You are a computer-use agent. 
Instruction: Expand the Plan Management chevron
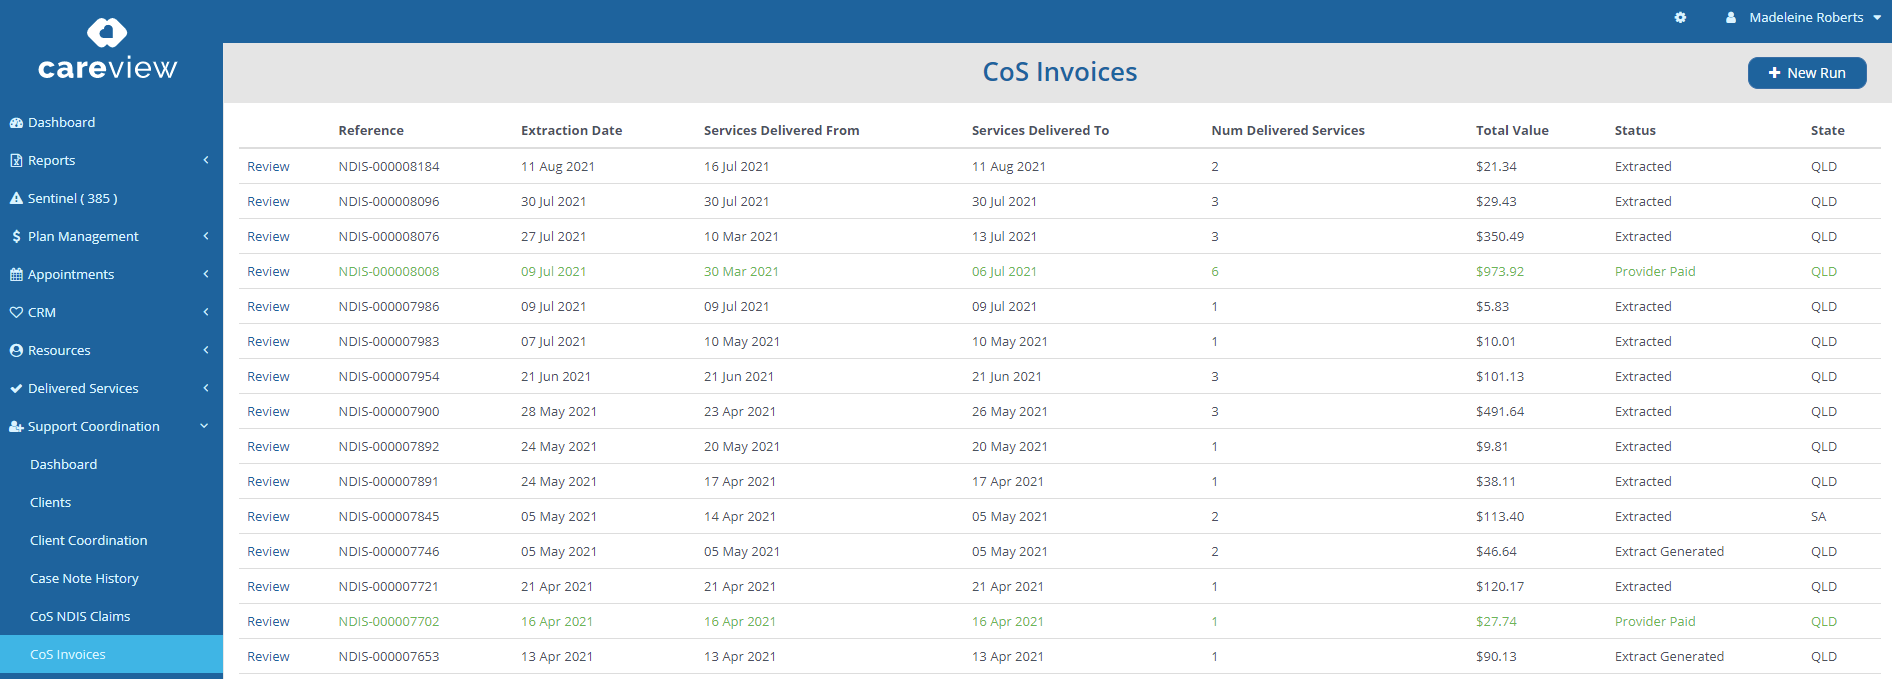[x=206, y=236]
